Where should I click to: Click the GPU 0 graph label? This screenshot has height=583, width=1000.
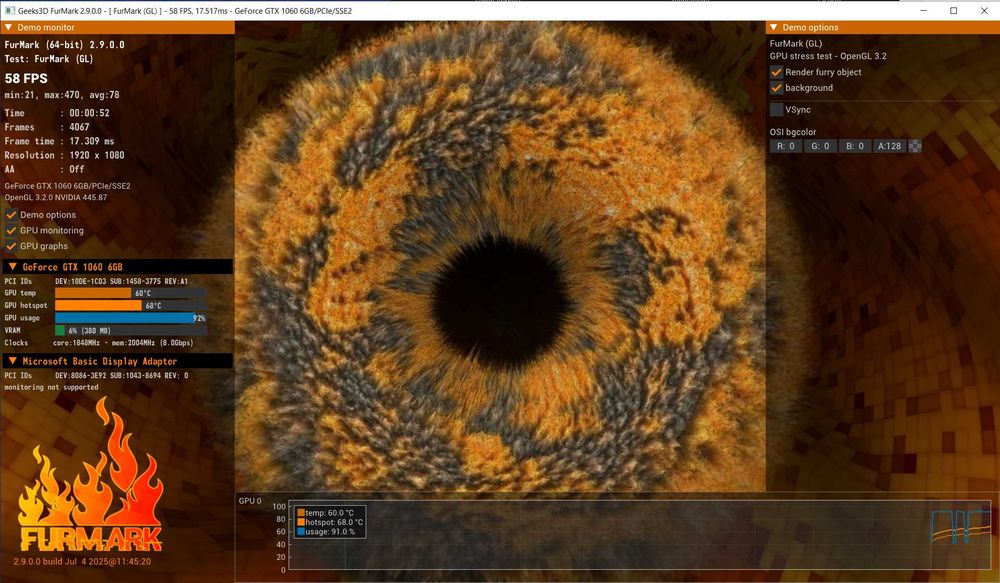point(250,501)
